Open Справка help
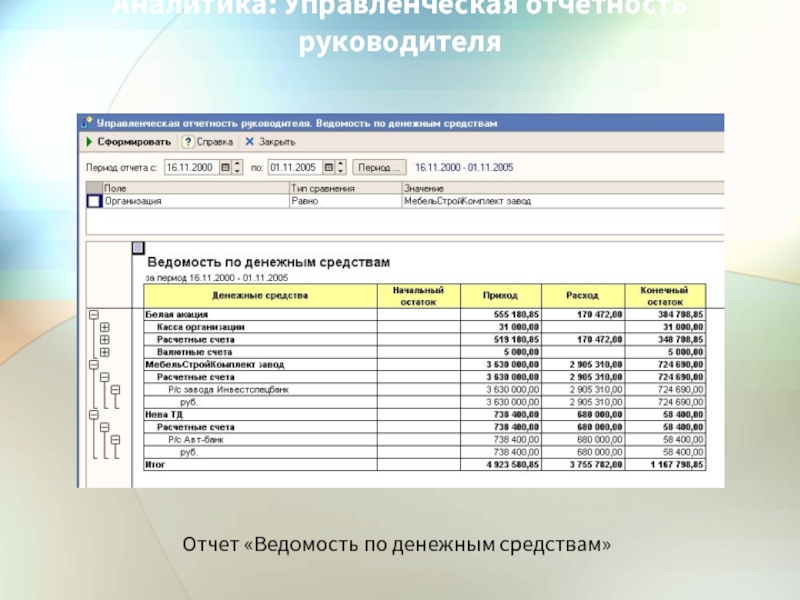This screenshot has width=800, height=600. (x=208, y=142)
